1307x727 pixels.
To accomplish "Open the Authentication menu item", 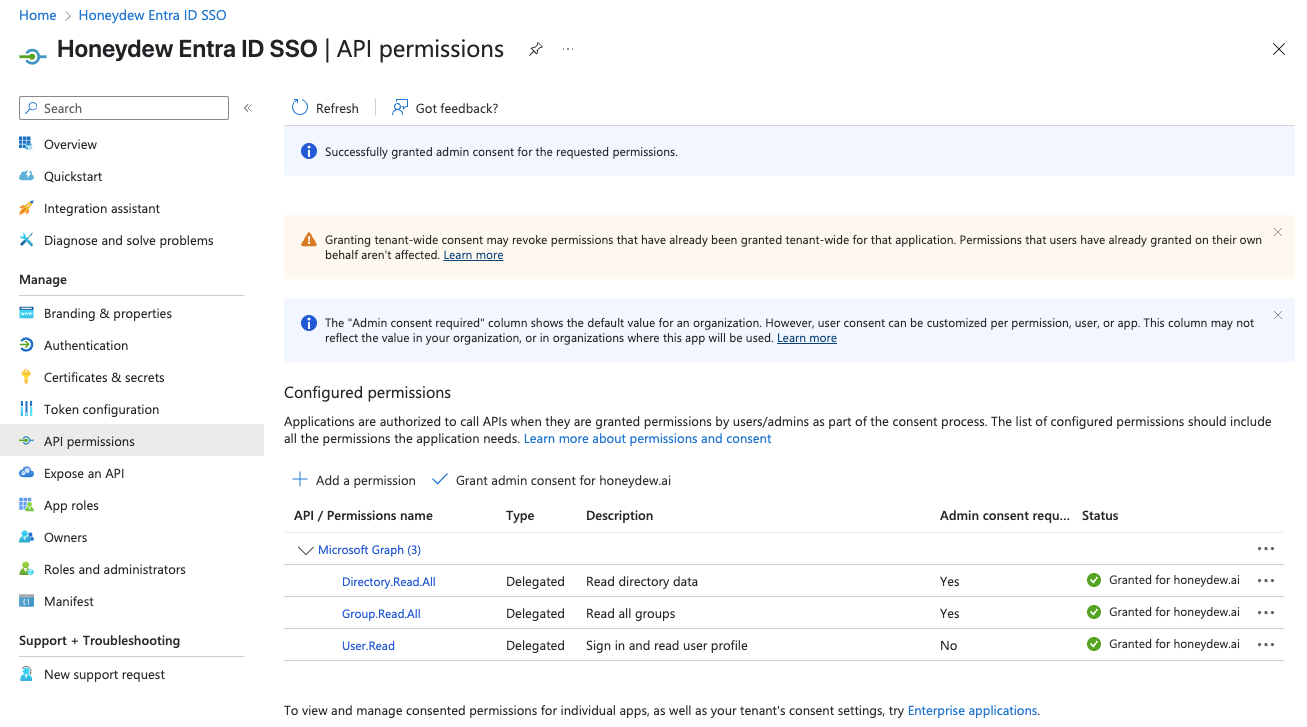I will tap(86, 345).
